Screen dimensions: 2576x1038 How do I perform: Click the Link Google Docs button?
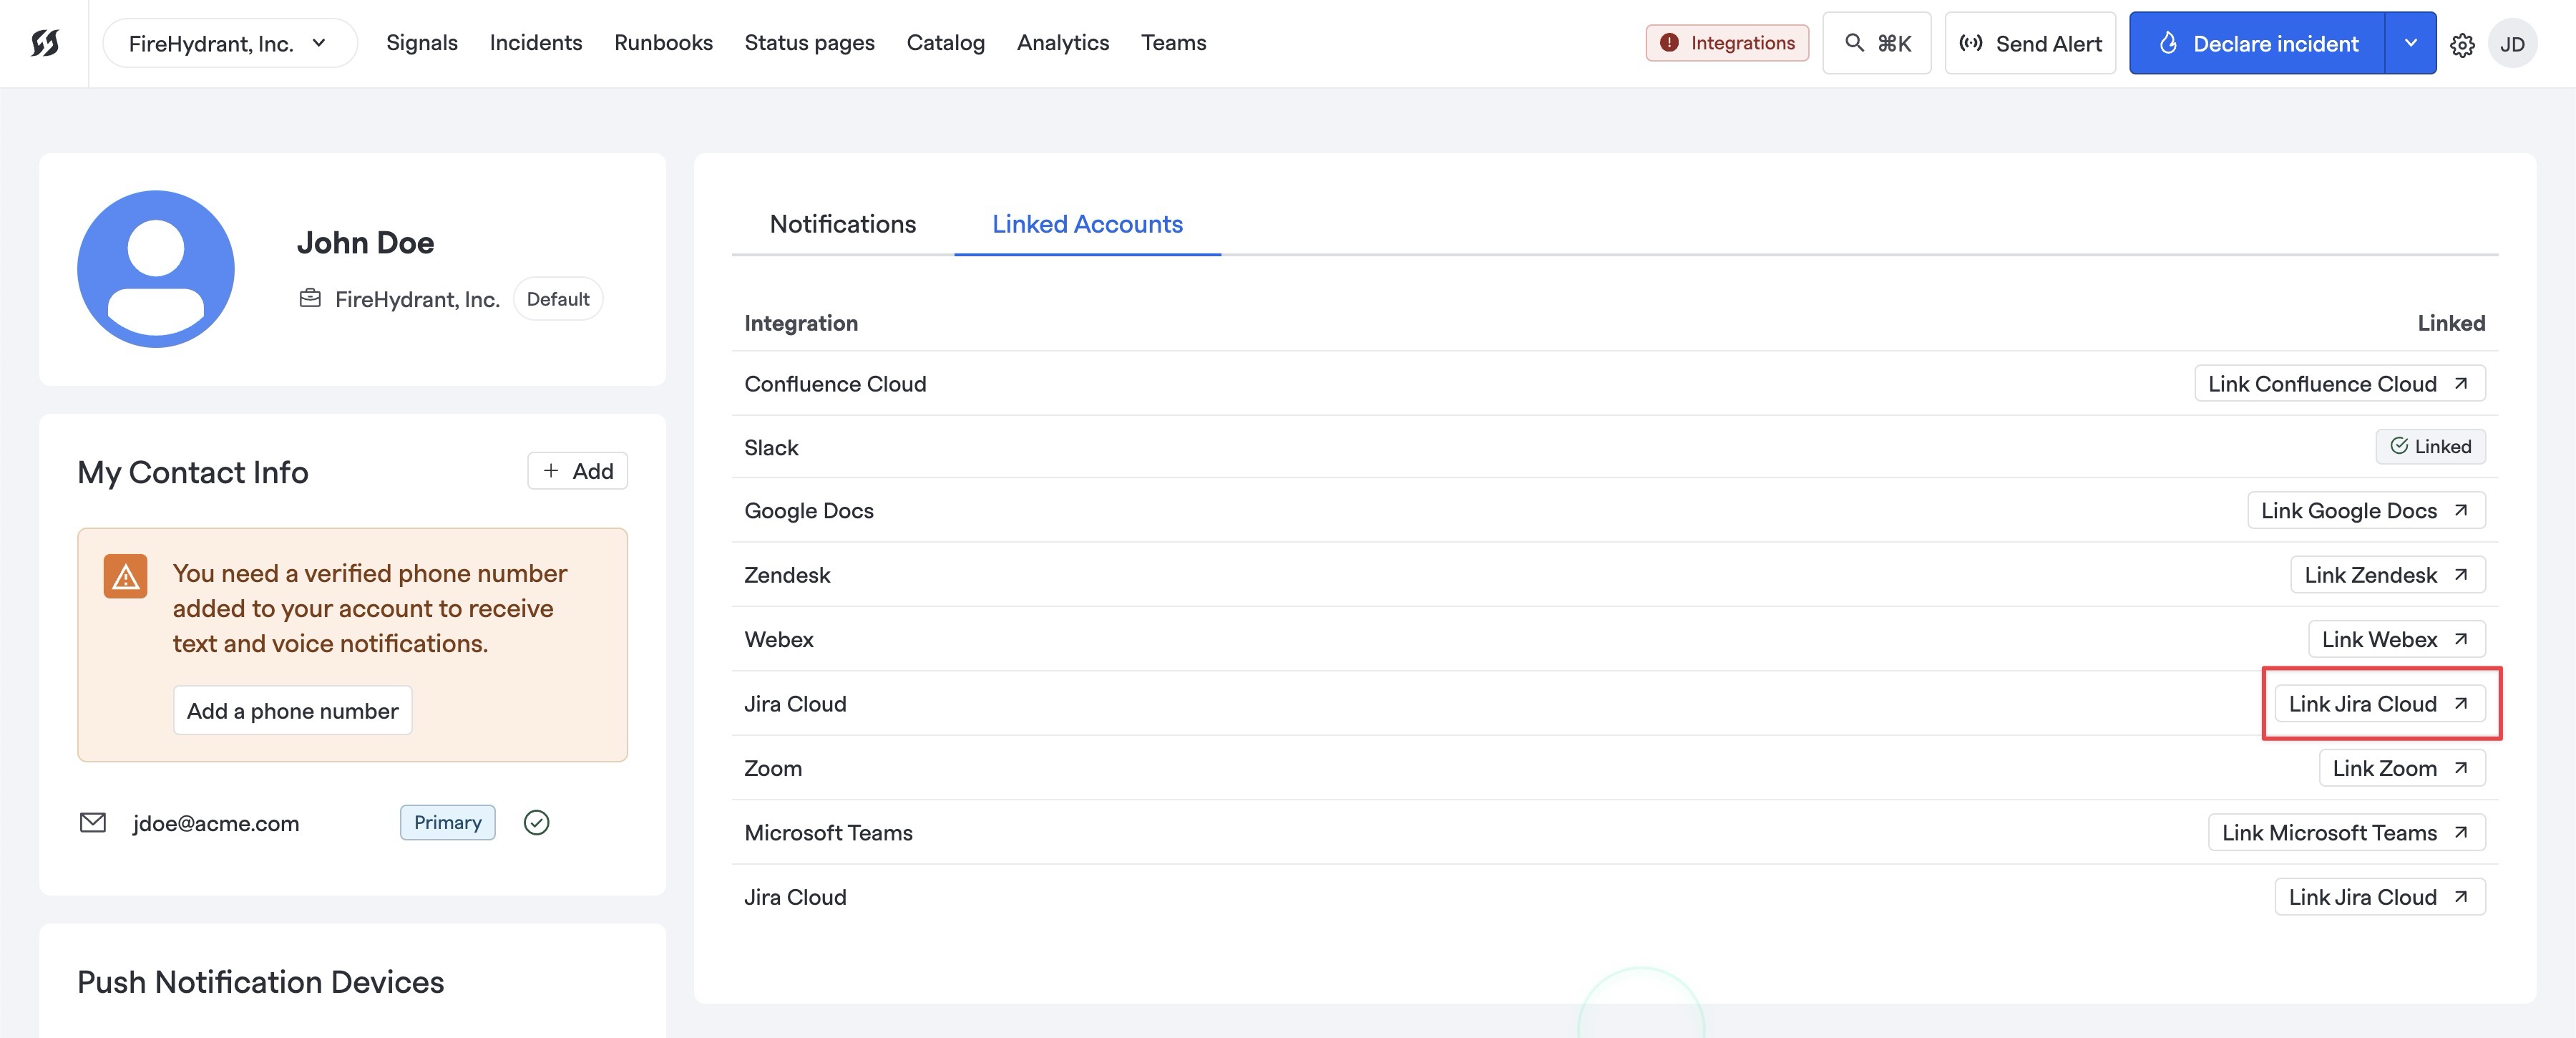(2366, 510)
